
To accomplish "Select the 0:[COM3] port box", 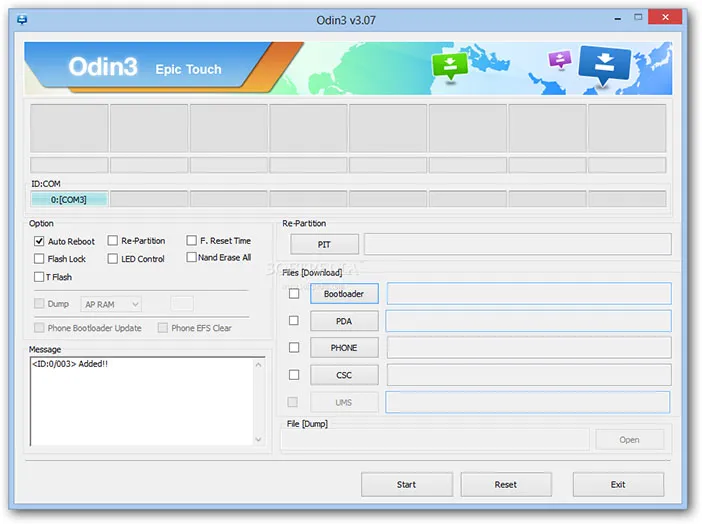I will click(x=69, y=199).
